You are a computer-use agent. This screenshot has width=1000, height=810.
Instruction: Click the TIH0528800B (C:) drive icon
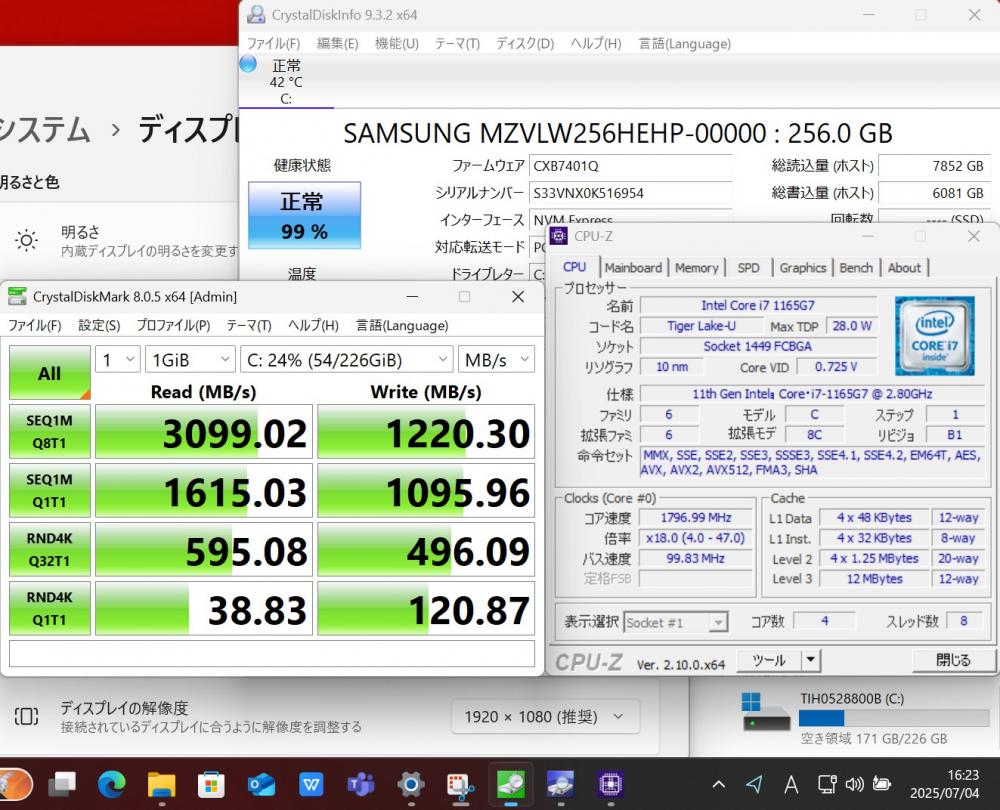click(767, 712)
